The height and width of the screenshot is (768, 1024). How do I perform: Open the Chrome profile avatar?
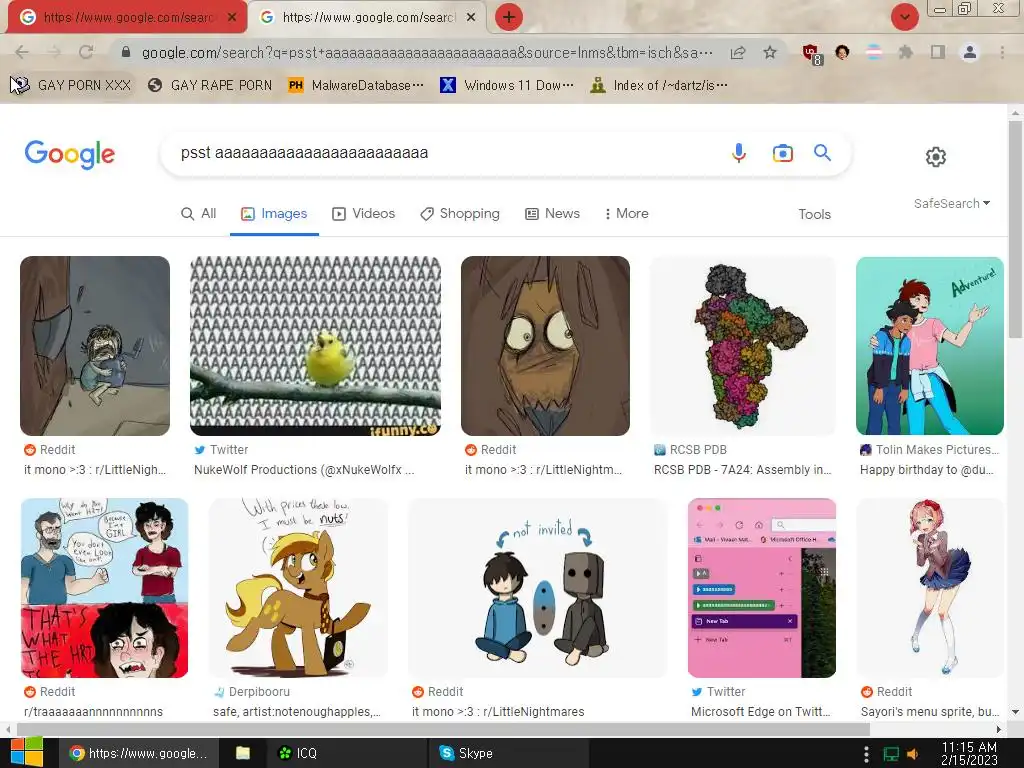(x=970, y=52)
